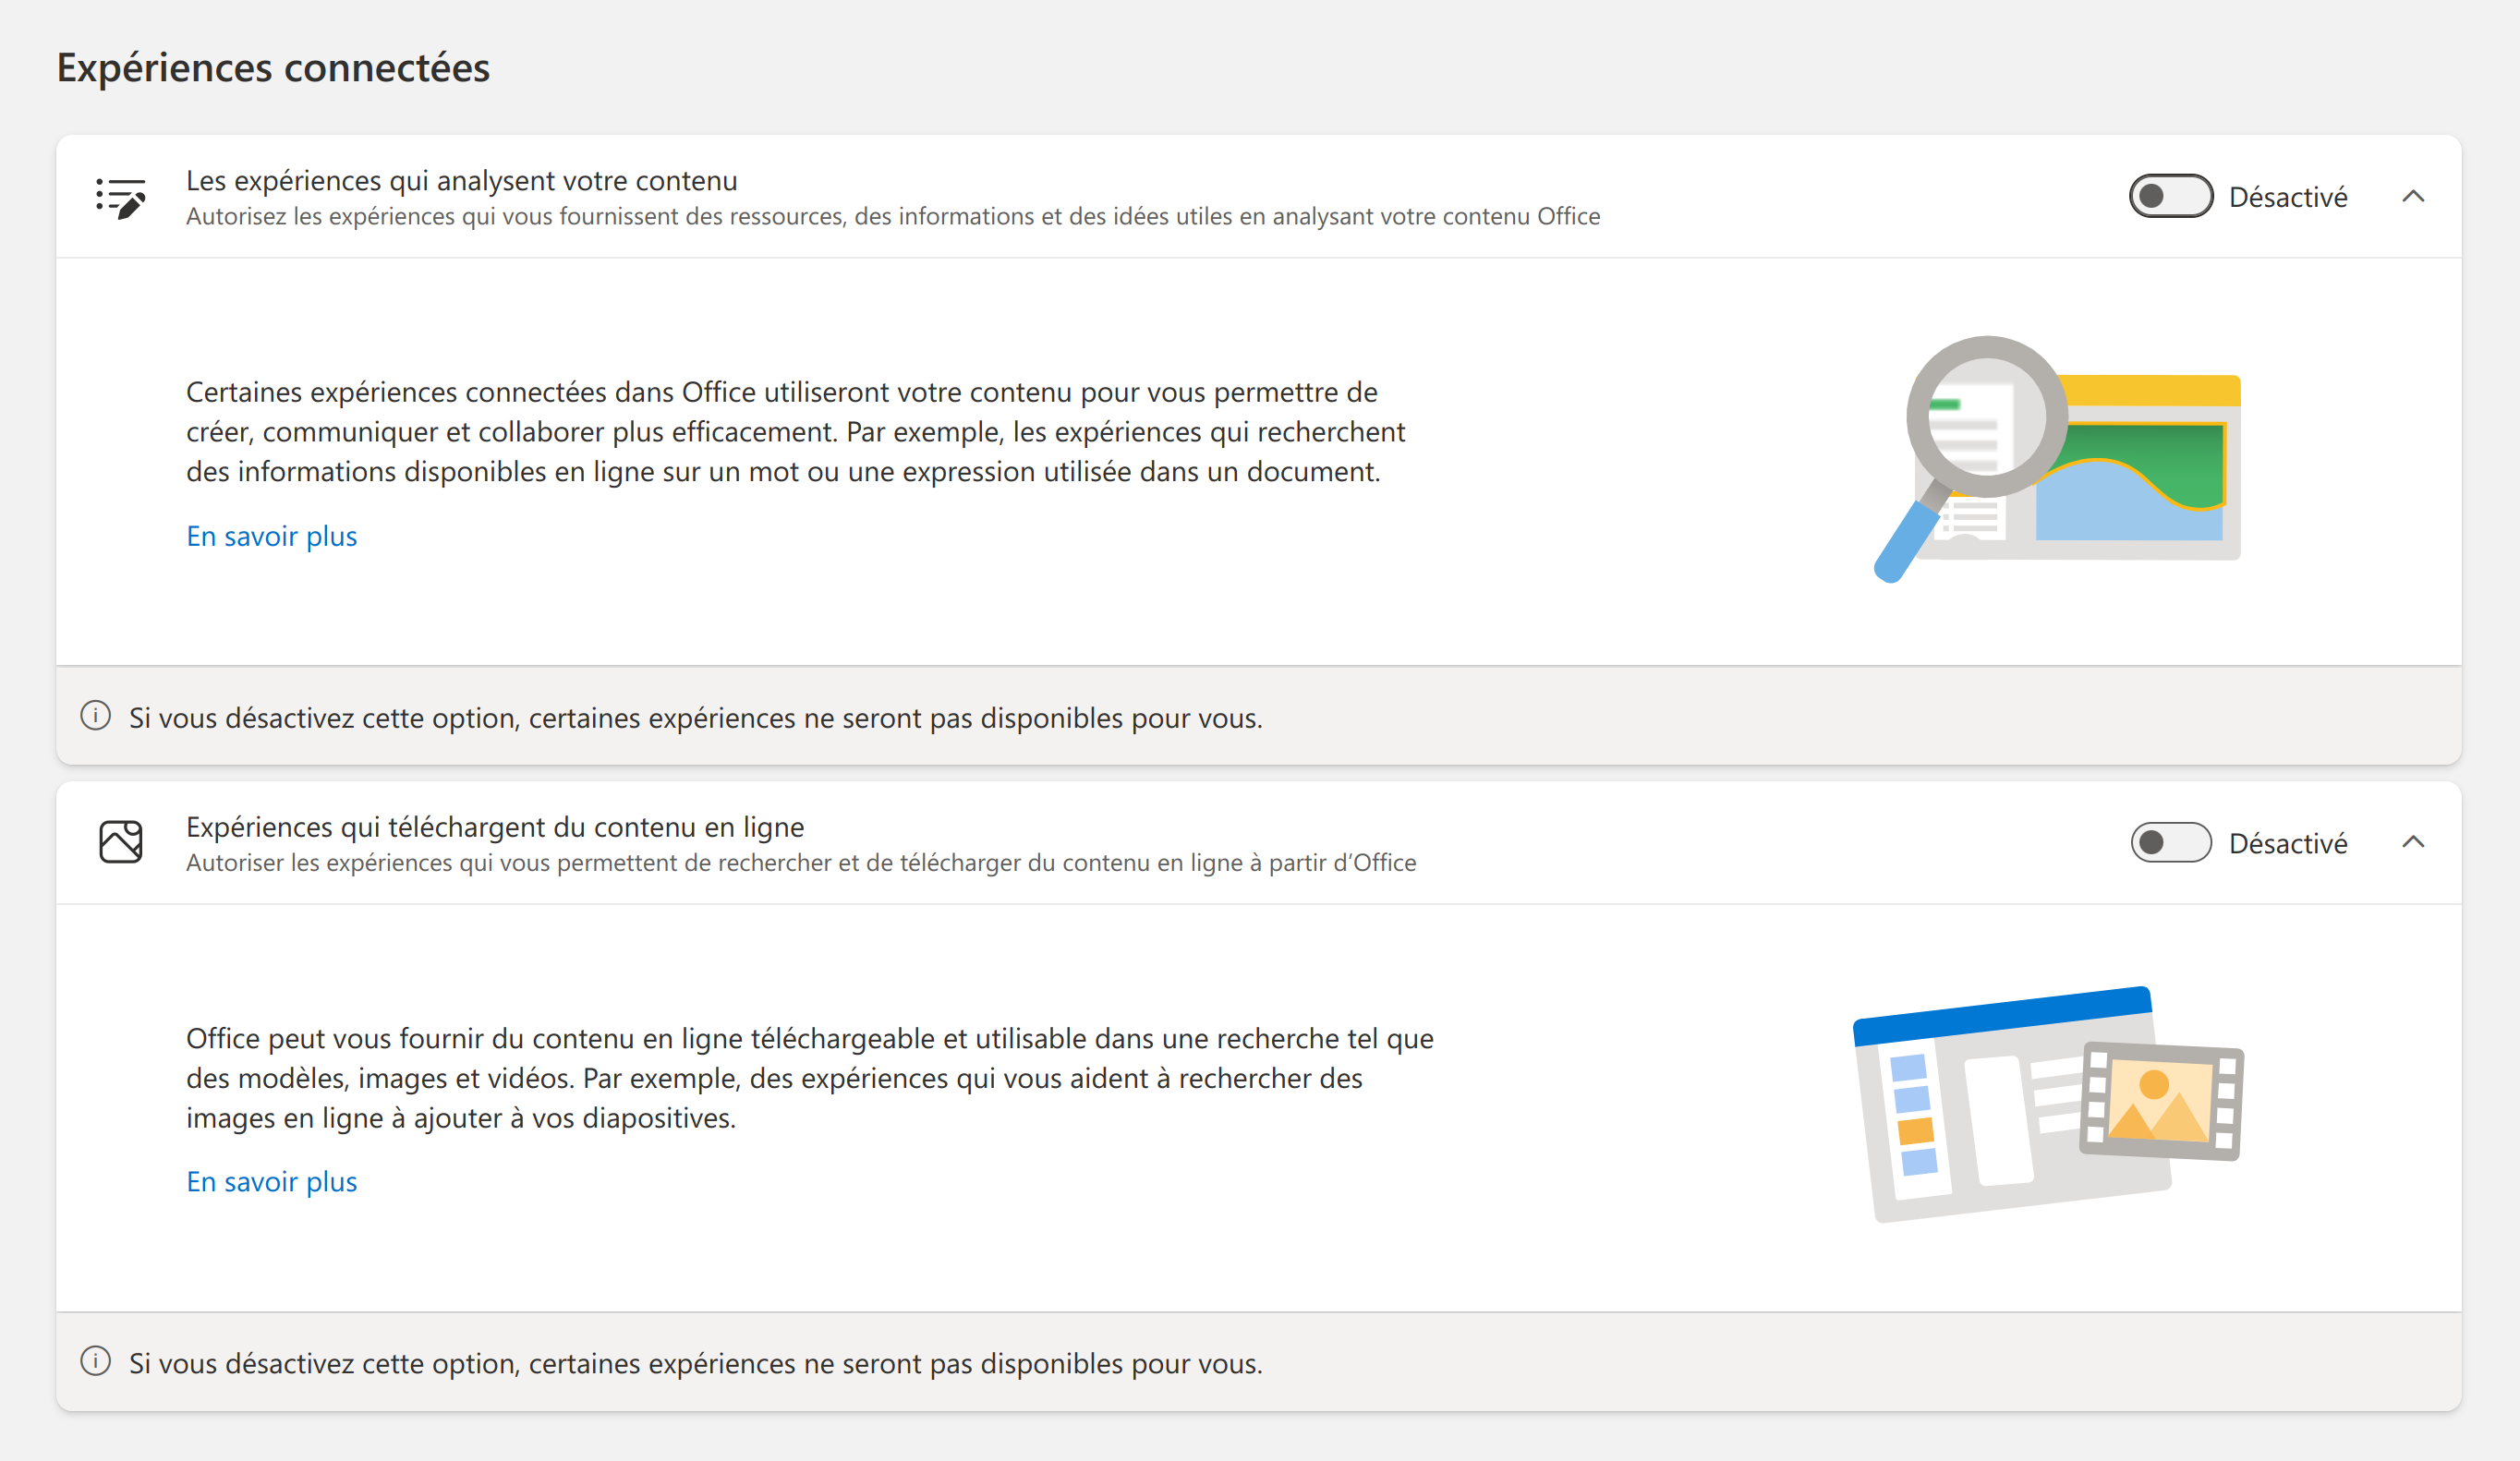Screen dimensions: 2520x1461
Task: Collapse the online content section chevron
Action: pyautogui.click(x=2413, y=842)
